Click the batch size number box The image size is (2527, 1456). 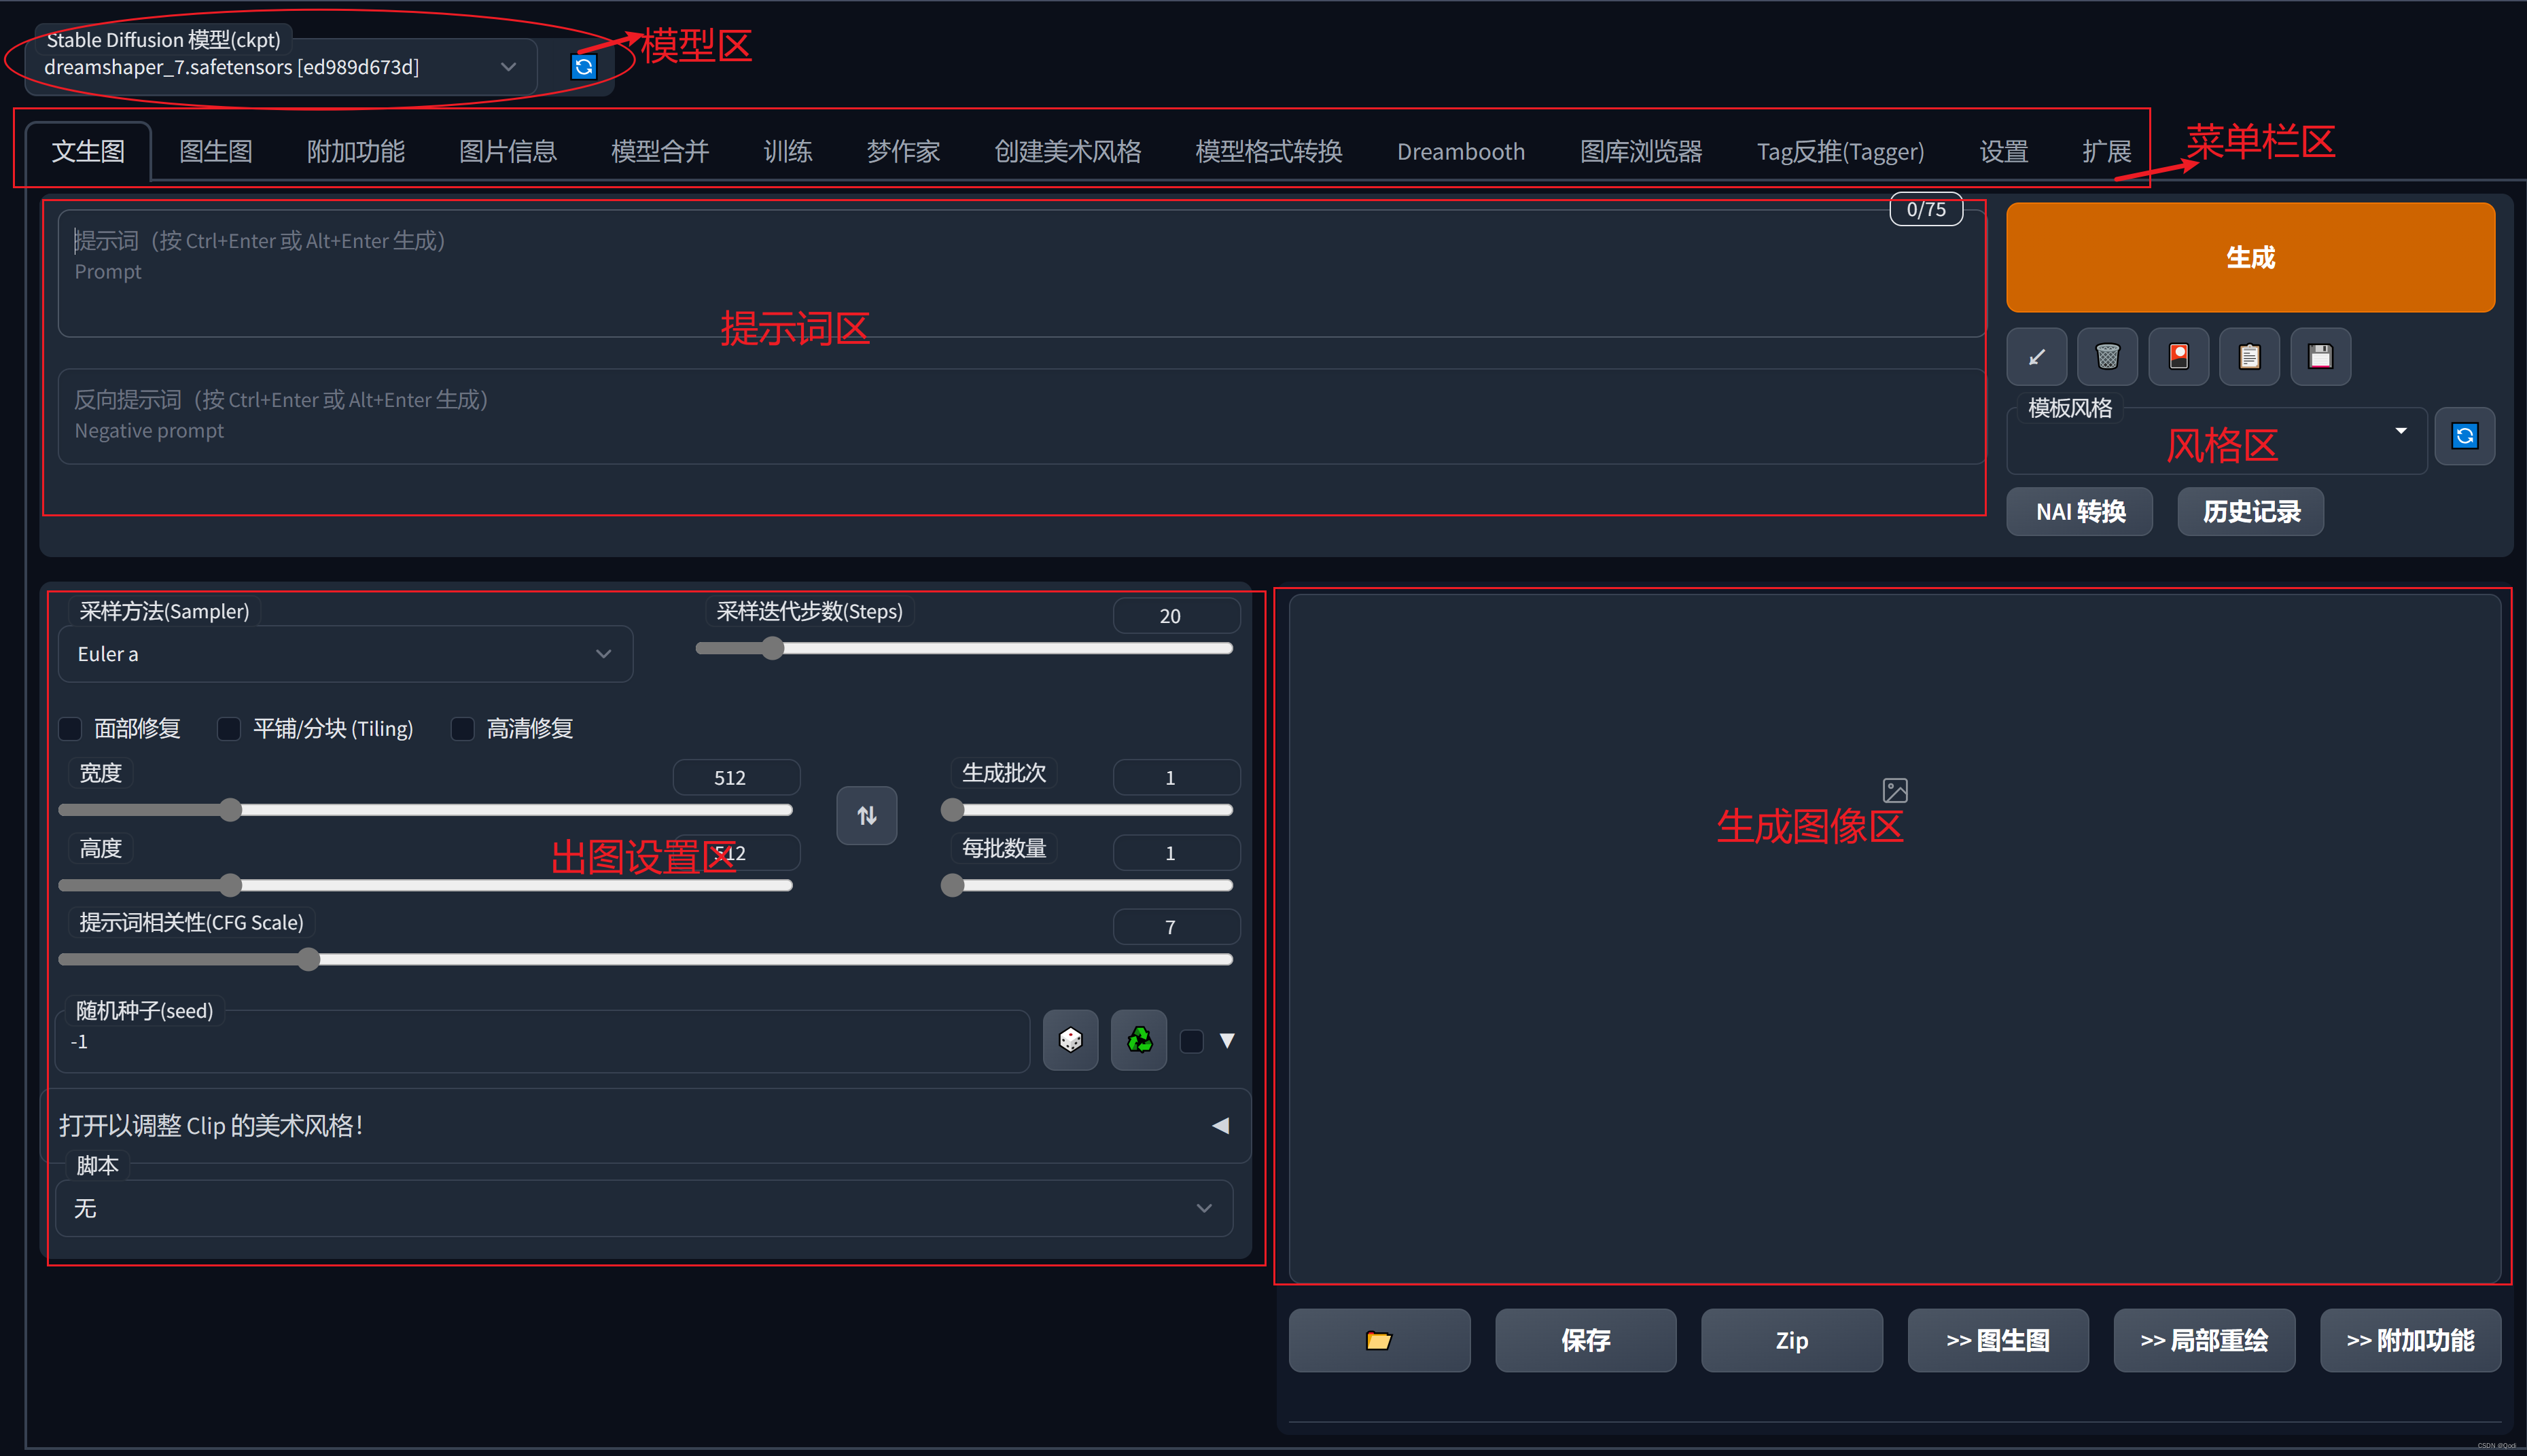pyautogui.click(x=1176, y=853)
